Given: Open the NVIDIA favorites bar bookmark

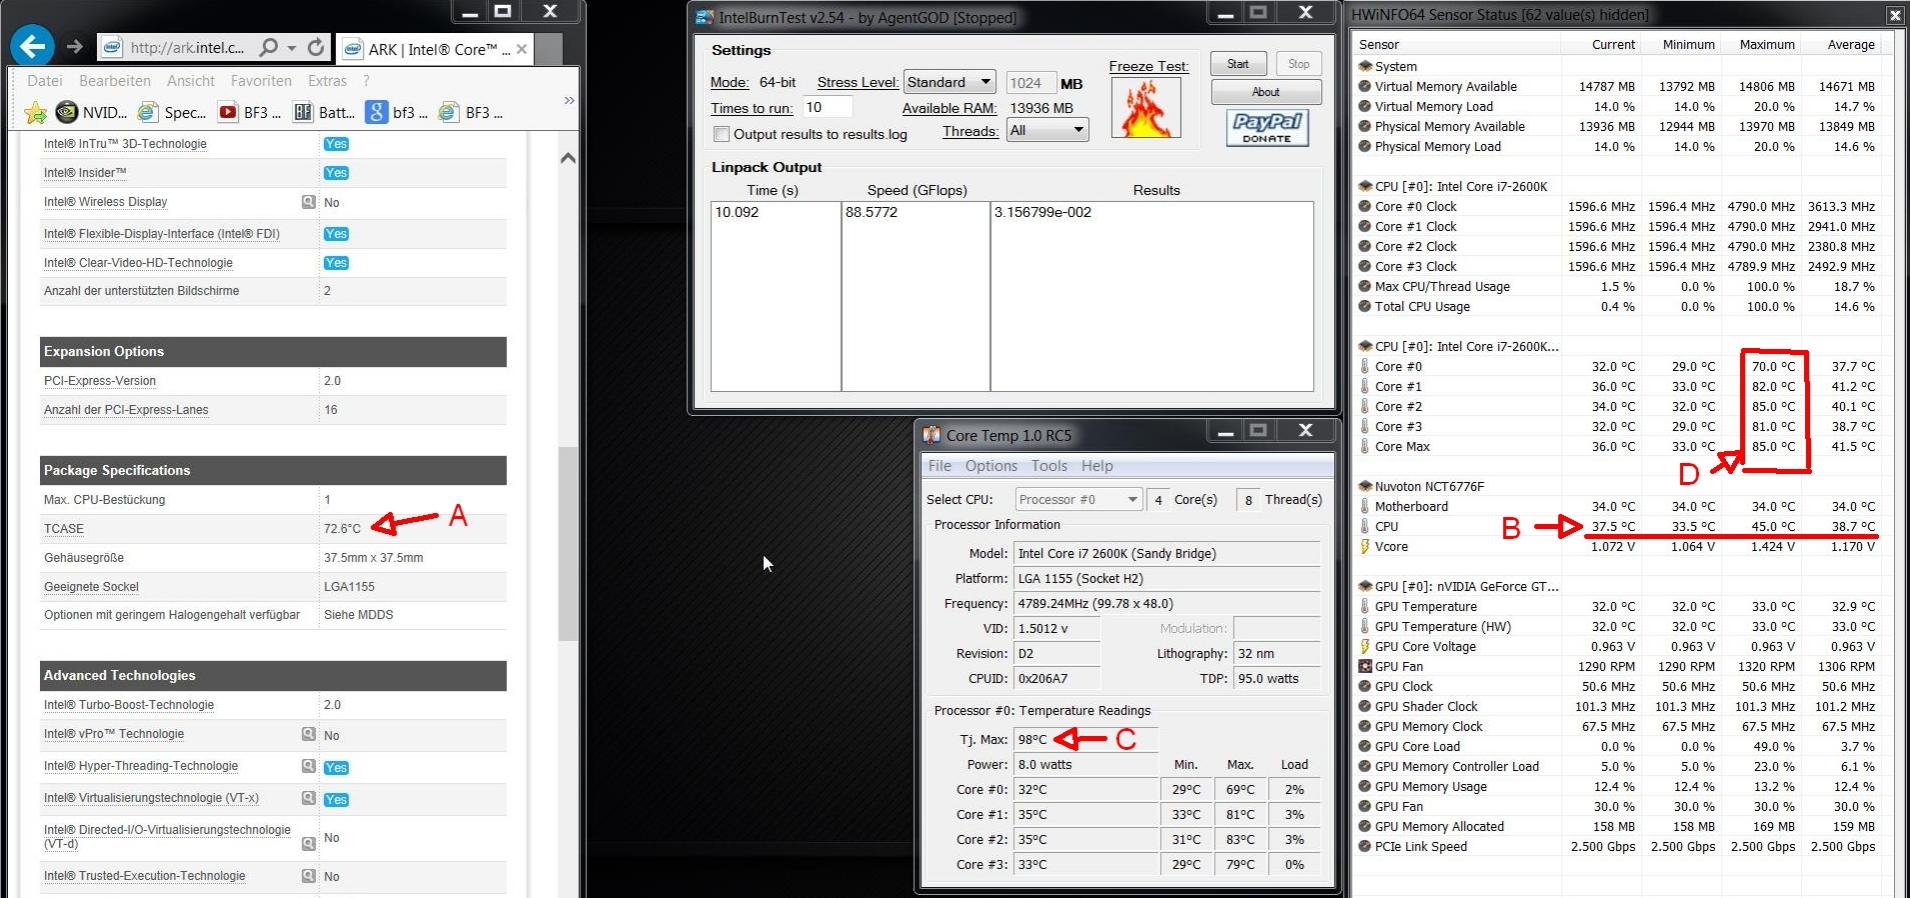Looking at the screenshot, I should pyautogui.click(x=91, y=112).
